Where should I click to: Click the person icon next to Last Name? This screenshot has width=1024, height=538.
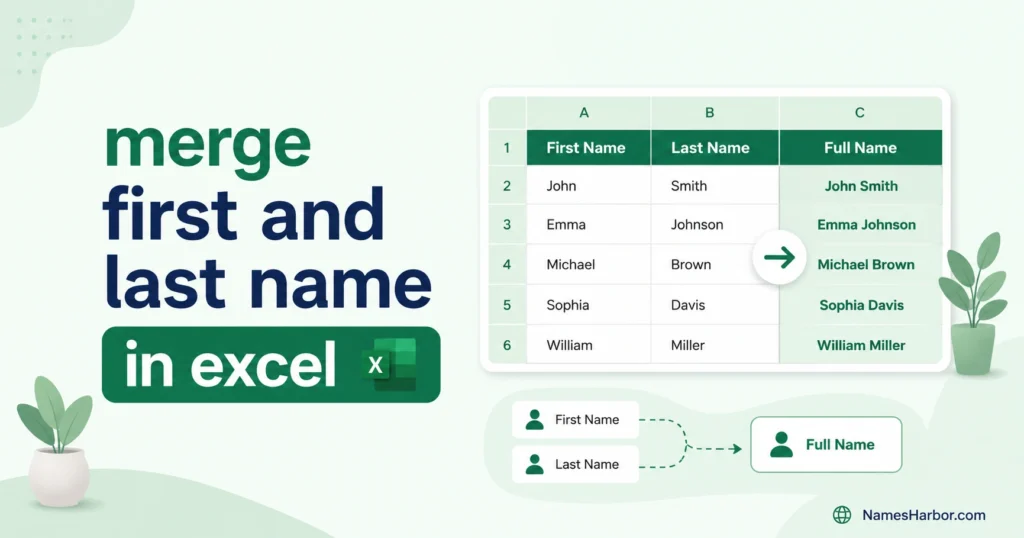[534, 464]
